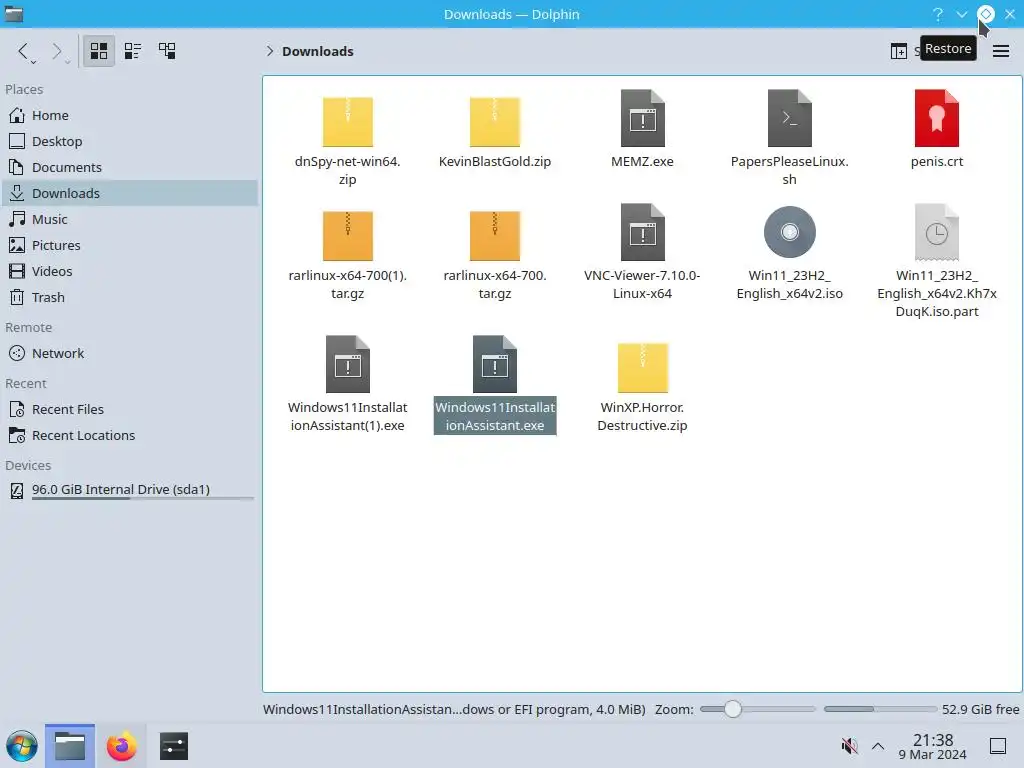
Task: Switch to Compact view mode
Action: coord(133,51)
